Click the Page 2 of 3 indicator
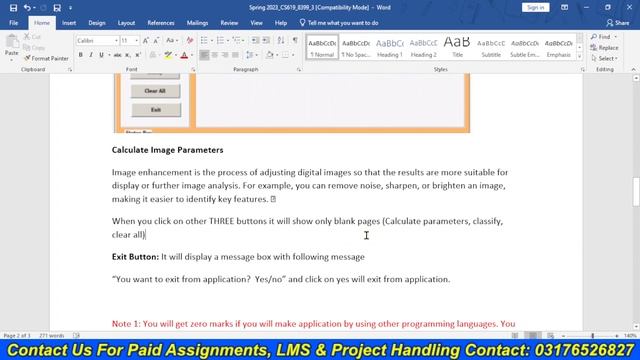 [17, 336]
